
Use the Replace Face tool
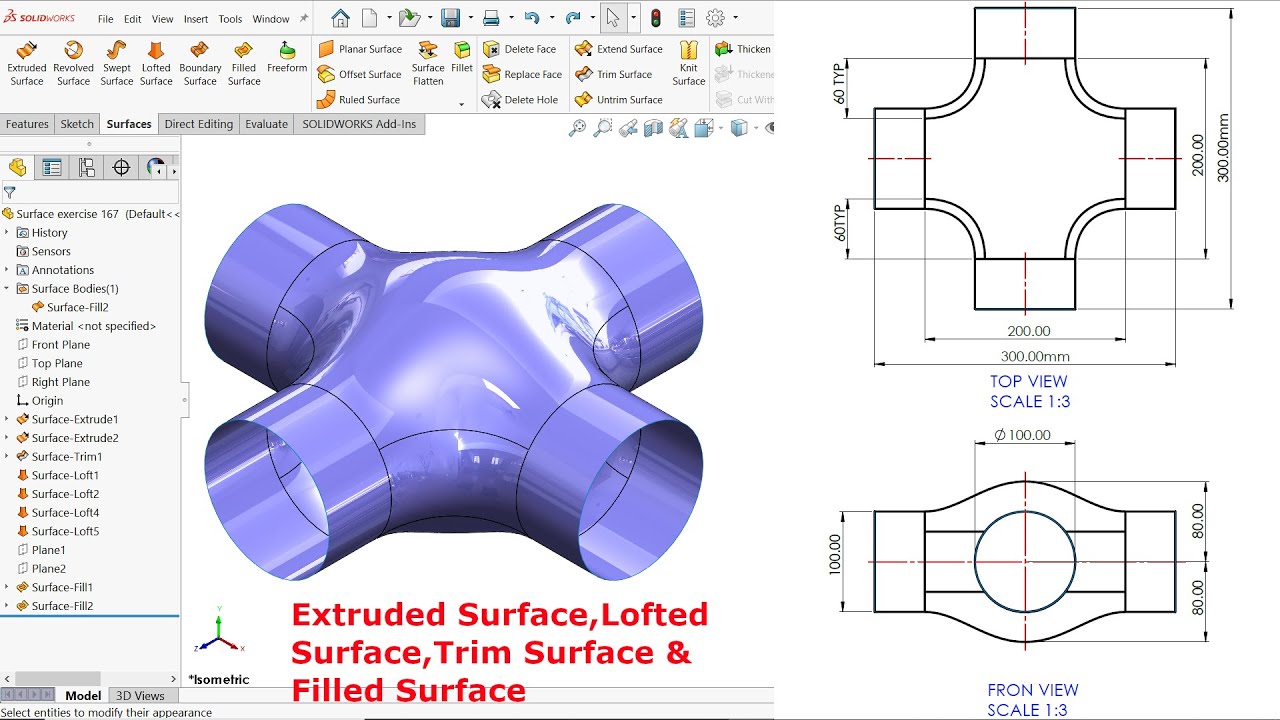tap(522, 74)
